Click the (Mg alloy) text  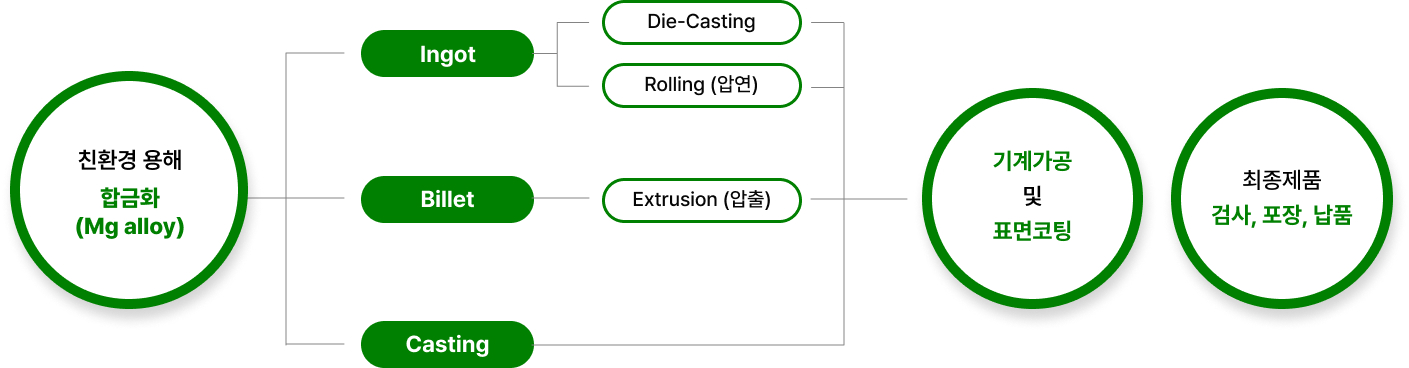(x=130, y=228)
